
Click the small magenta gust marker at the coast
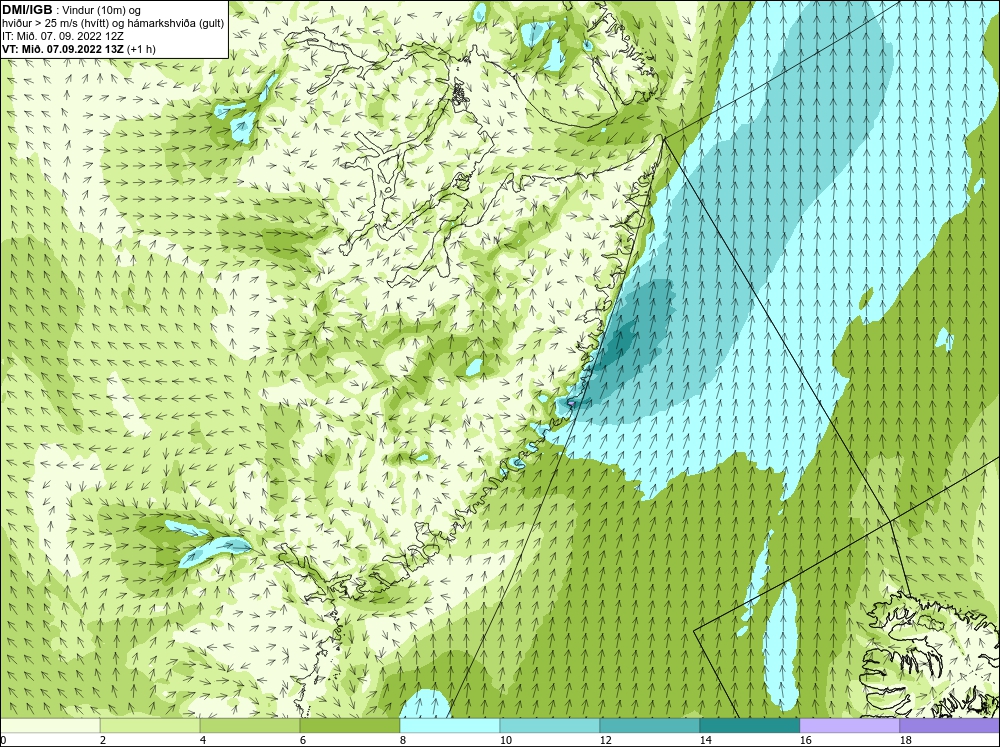571,403
